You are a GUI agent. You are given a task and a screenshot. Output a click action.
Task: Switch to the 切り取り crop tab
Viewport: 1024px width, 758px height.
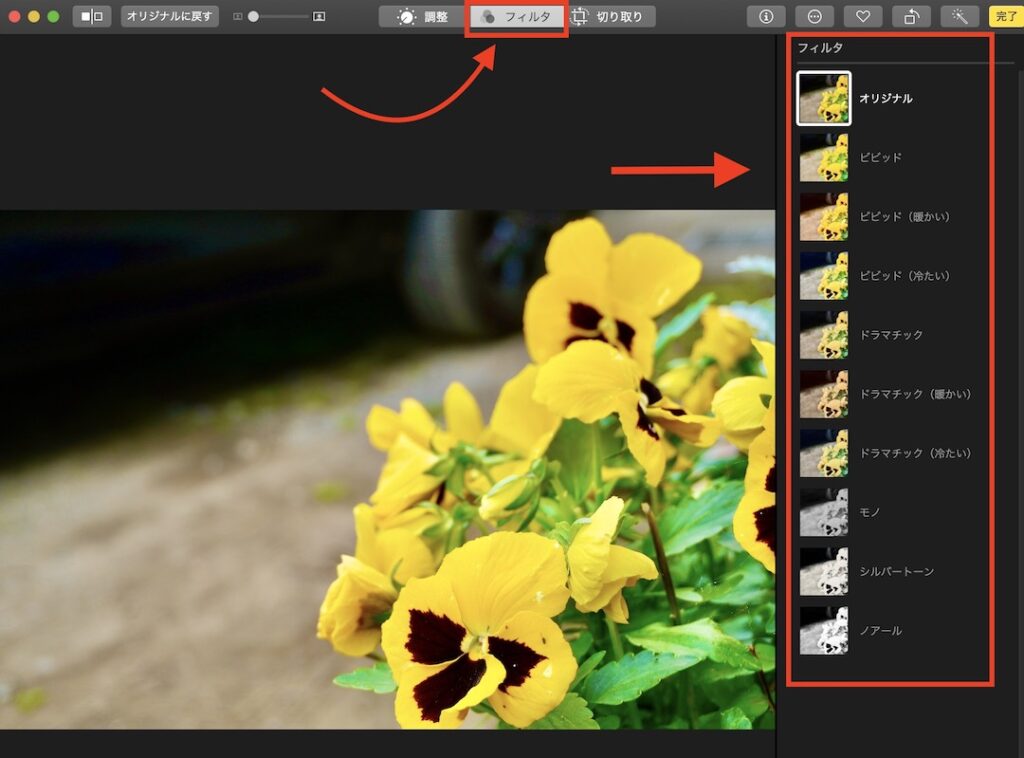point(608,15)
